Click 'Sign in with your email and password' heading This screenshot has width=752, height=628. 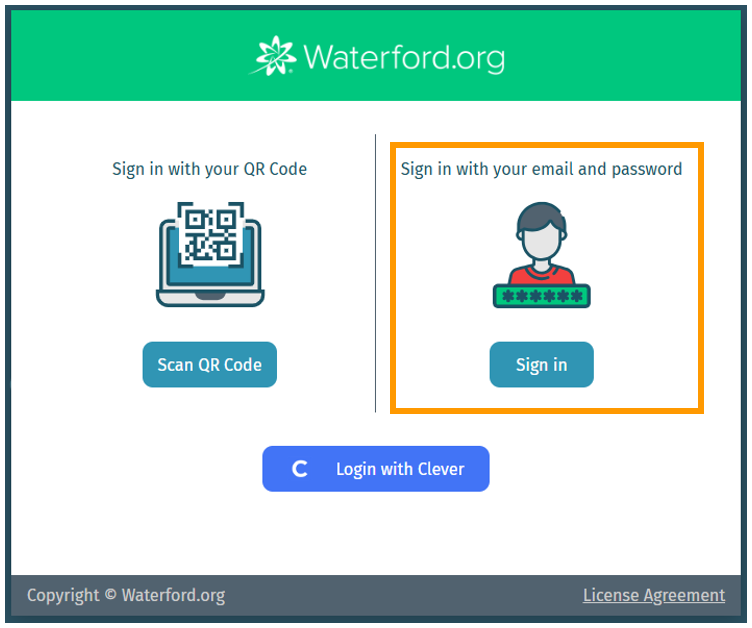point(541,169)
